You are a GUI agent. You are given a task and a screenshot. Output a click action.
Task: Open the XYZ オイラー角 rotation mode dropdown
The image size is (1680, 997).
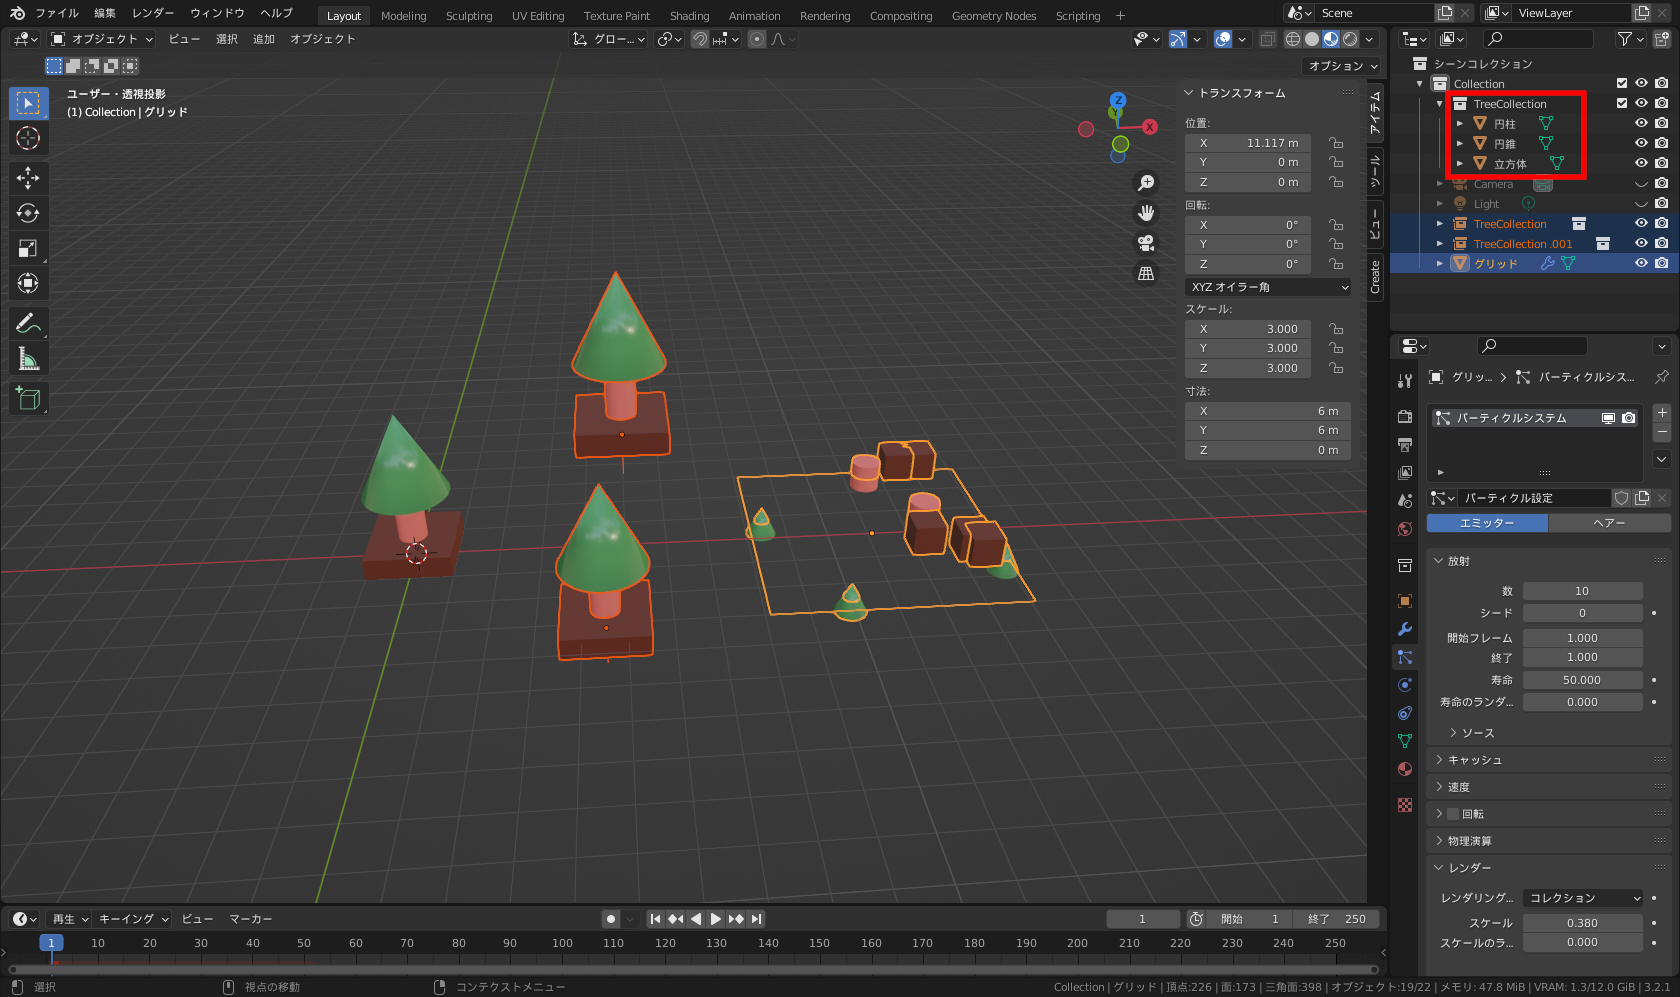1268,287
